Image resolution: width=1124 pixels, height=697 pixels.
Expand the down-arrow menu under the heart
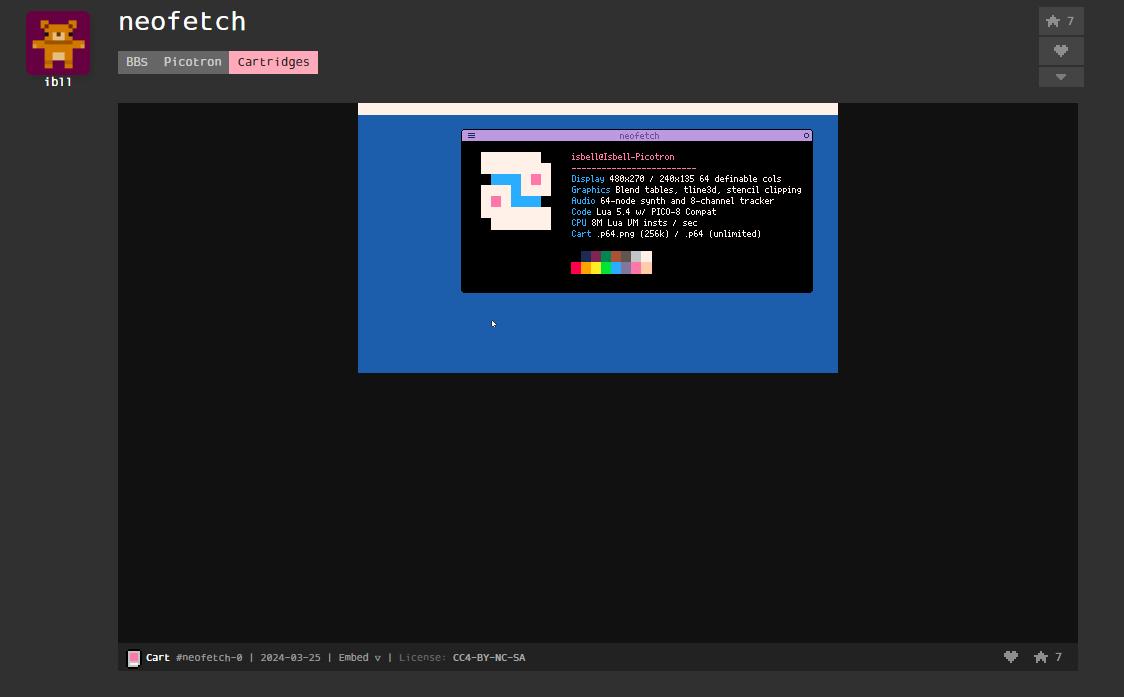coord(1061,77)
